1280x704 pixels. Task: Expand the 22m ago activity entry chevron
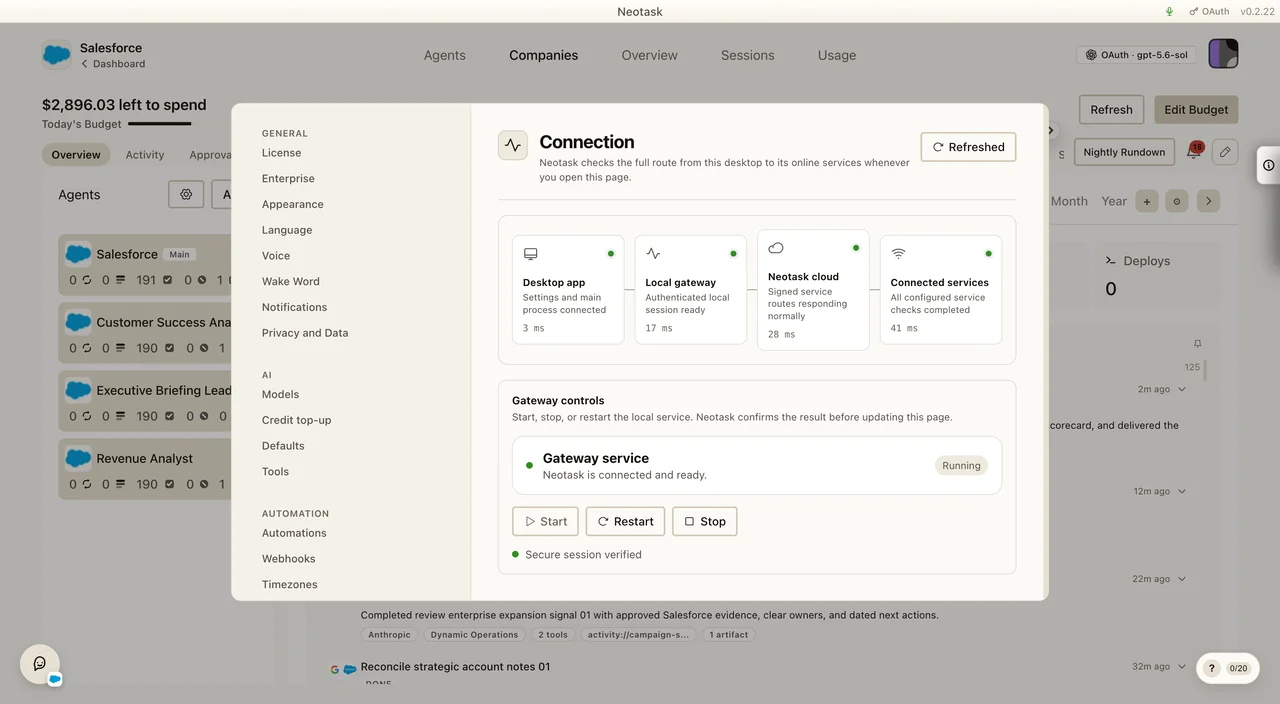click(x=1182, y=579)
